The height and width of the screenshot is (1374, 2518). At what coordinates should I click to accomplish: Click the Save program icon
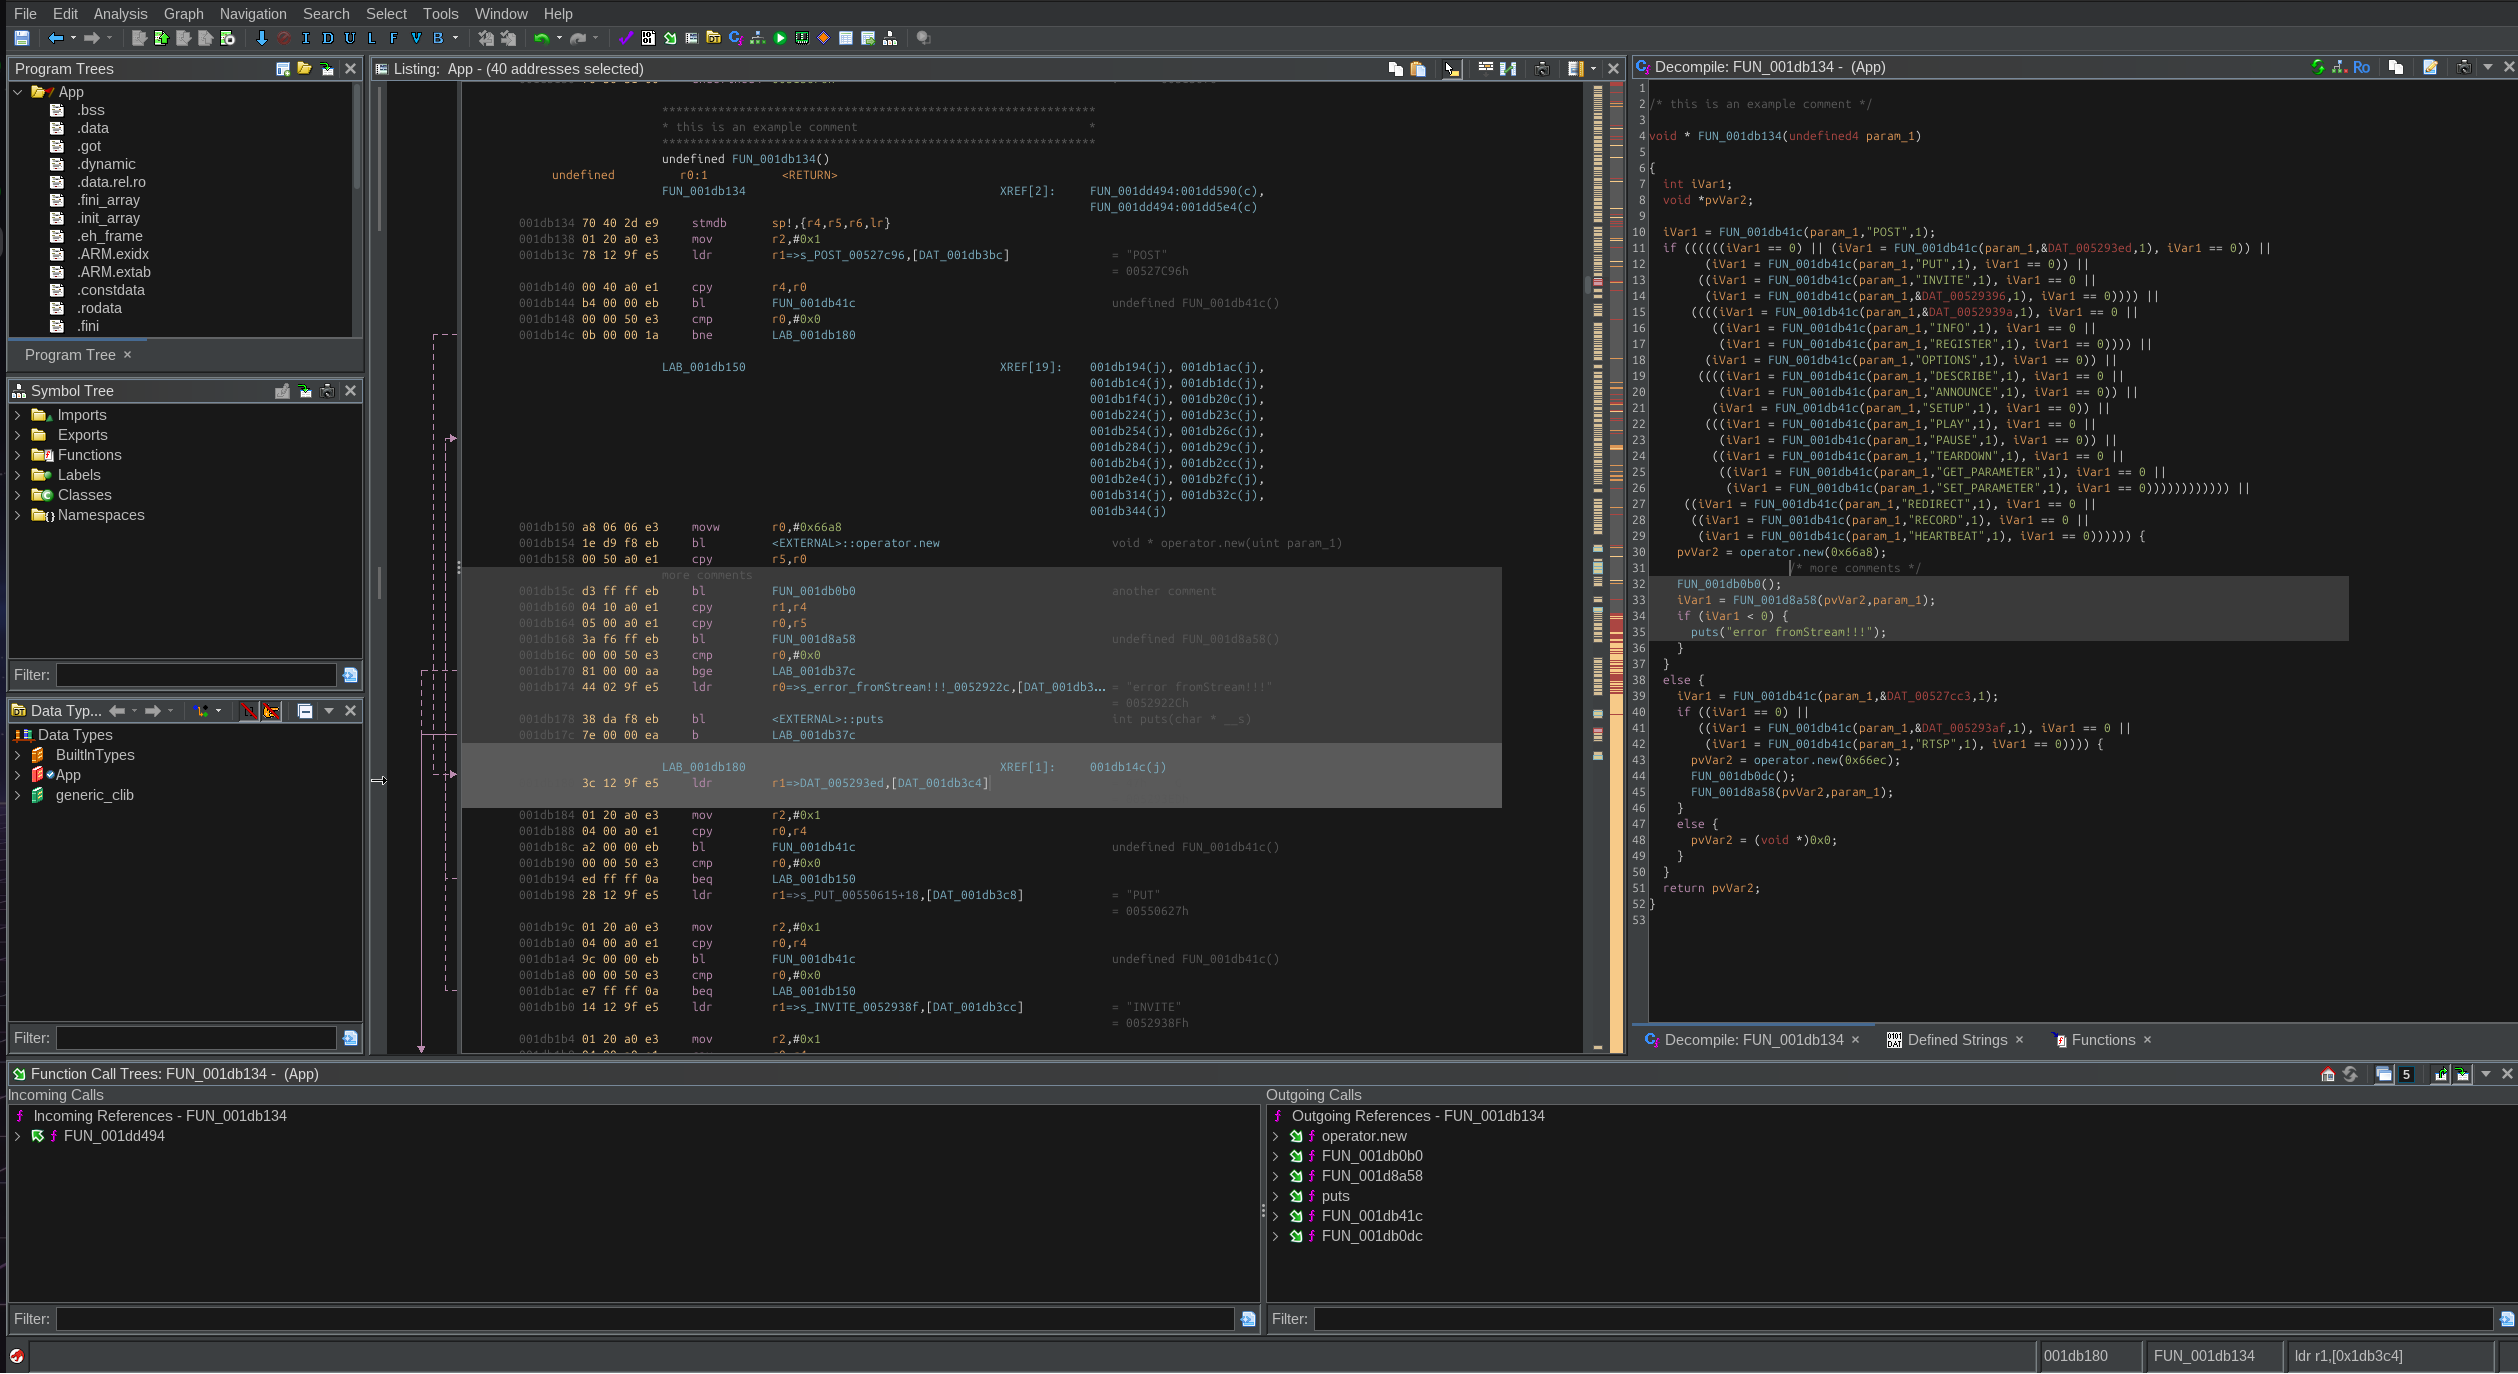point(21,38)
